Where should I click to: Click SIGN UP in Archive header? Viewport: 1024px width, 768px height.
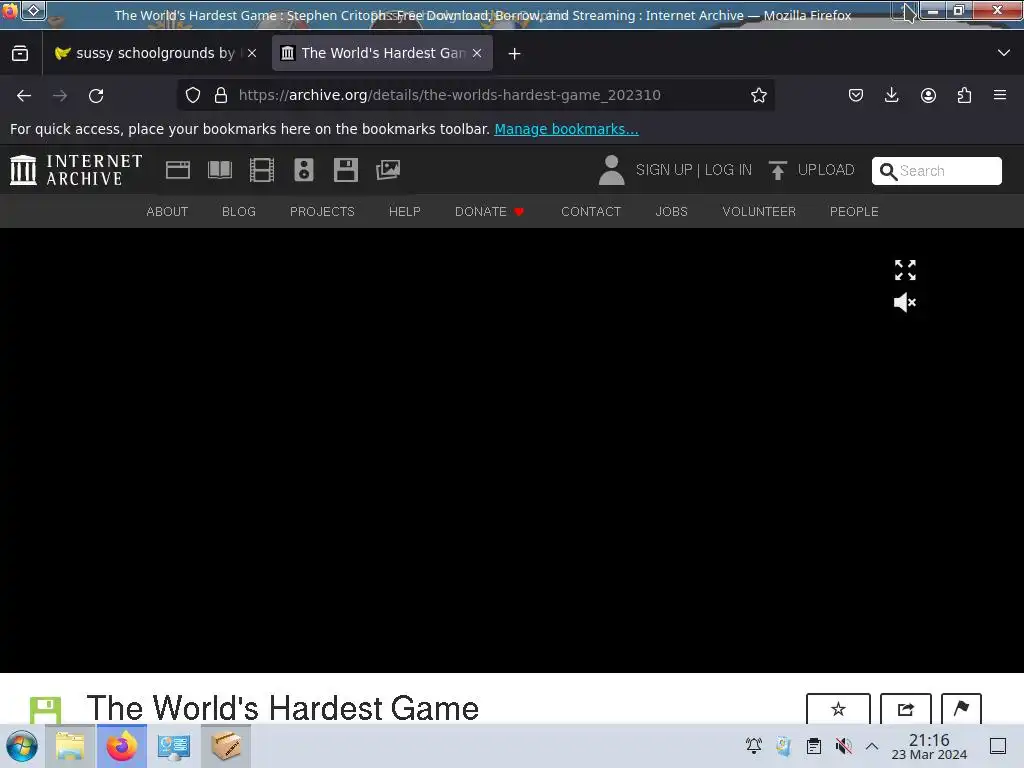tap(664, 170)
